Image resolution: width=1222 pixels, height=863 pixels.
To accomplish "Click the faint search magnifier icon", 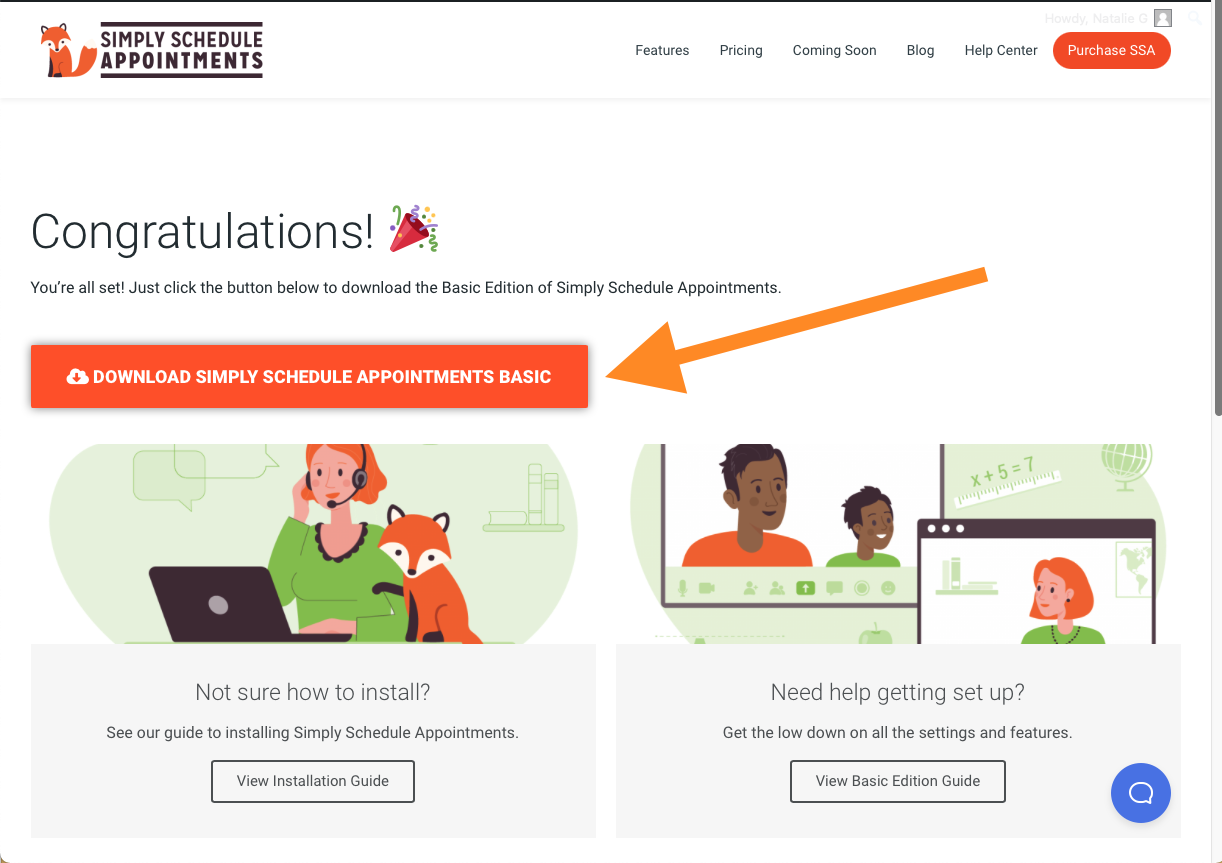I will (x=1194, y=18).
